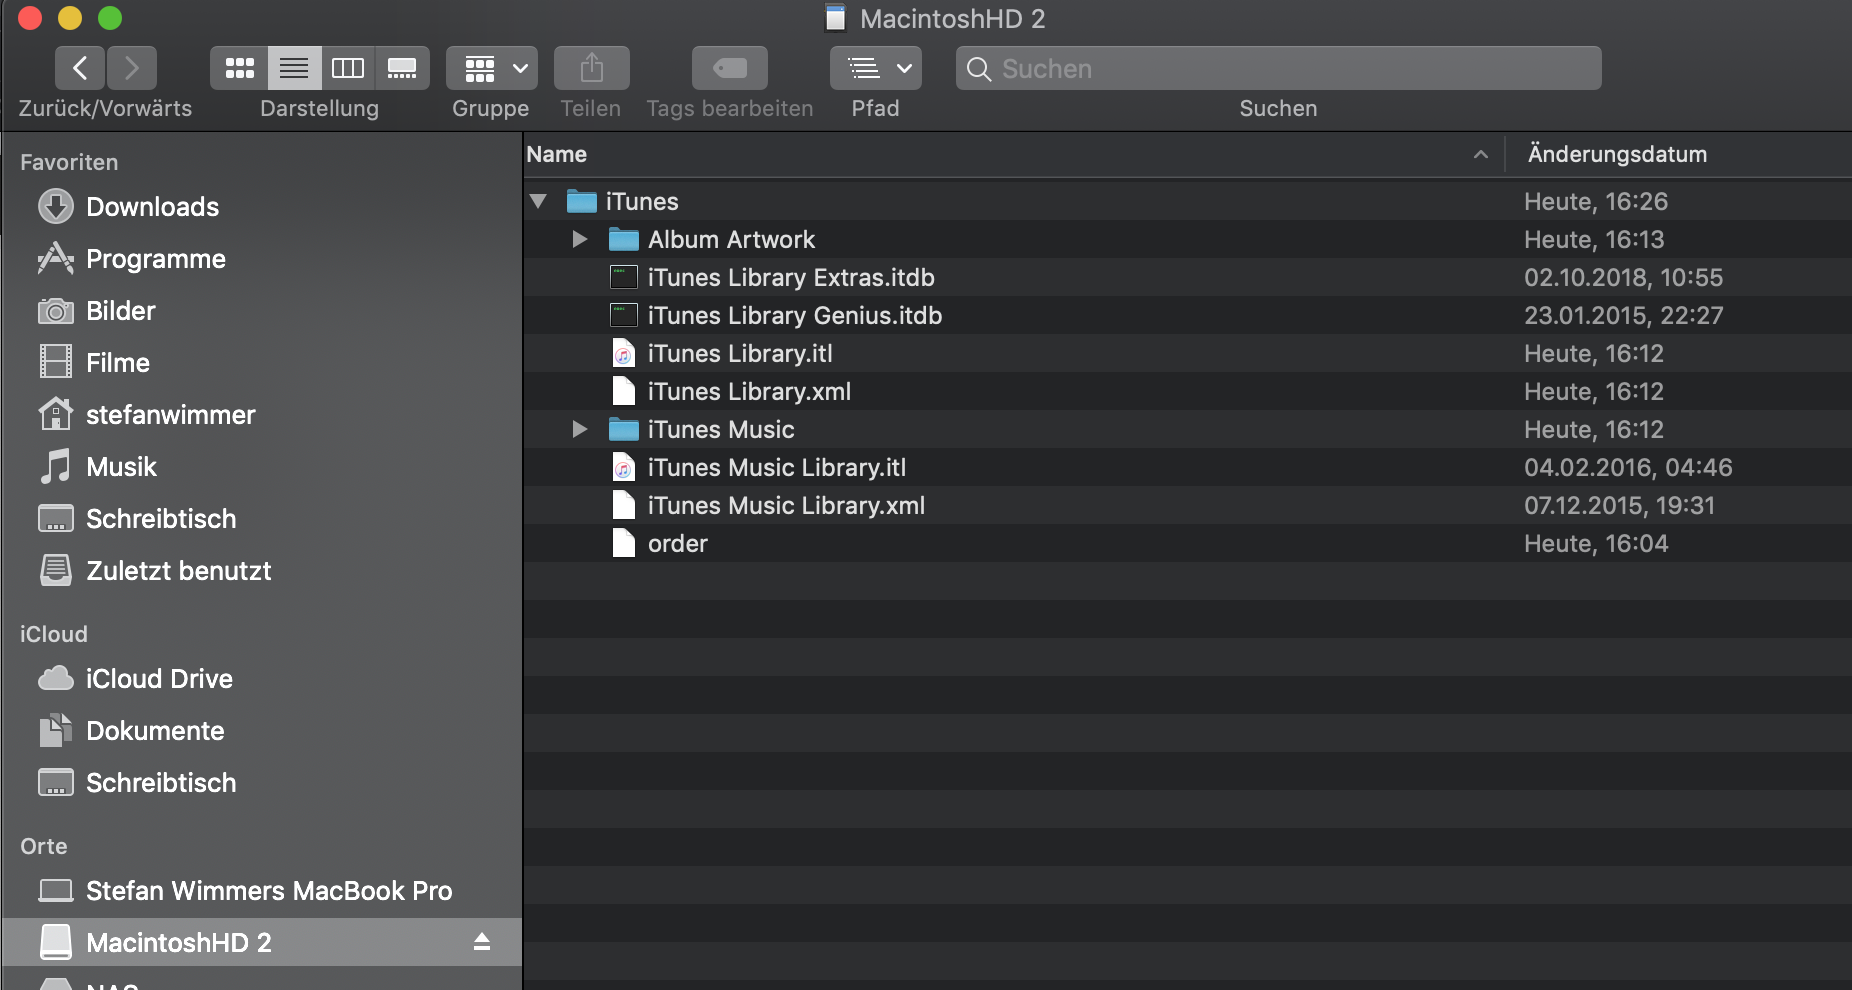The width and height of the screenshot is (1852, 990).
Task: Select the iTunes Library.xml file icon
Action: point(624,391)
